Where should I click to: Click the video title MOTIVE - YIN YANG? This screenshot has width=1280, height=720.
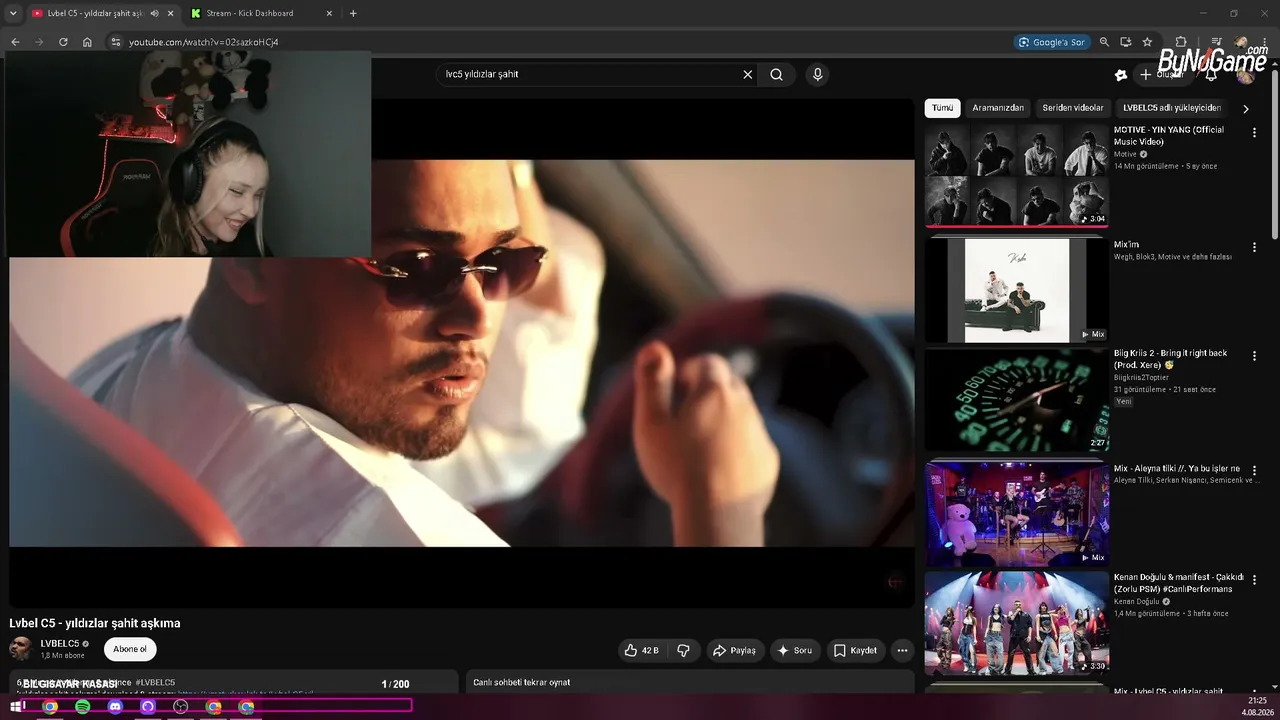click(x=1169, y=136)
